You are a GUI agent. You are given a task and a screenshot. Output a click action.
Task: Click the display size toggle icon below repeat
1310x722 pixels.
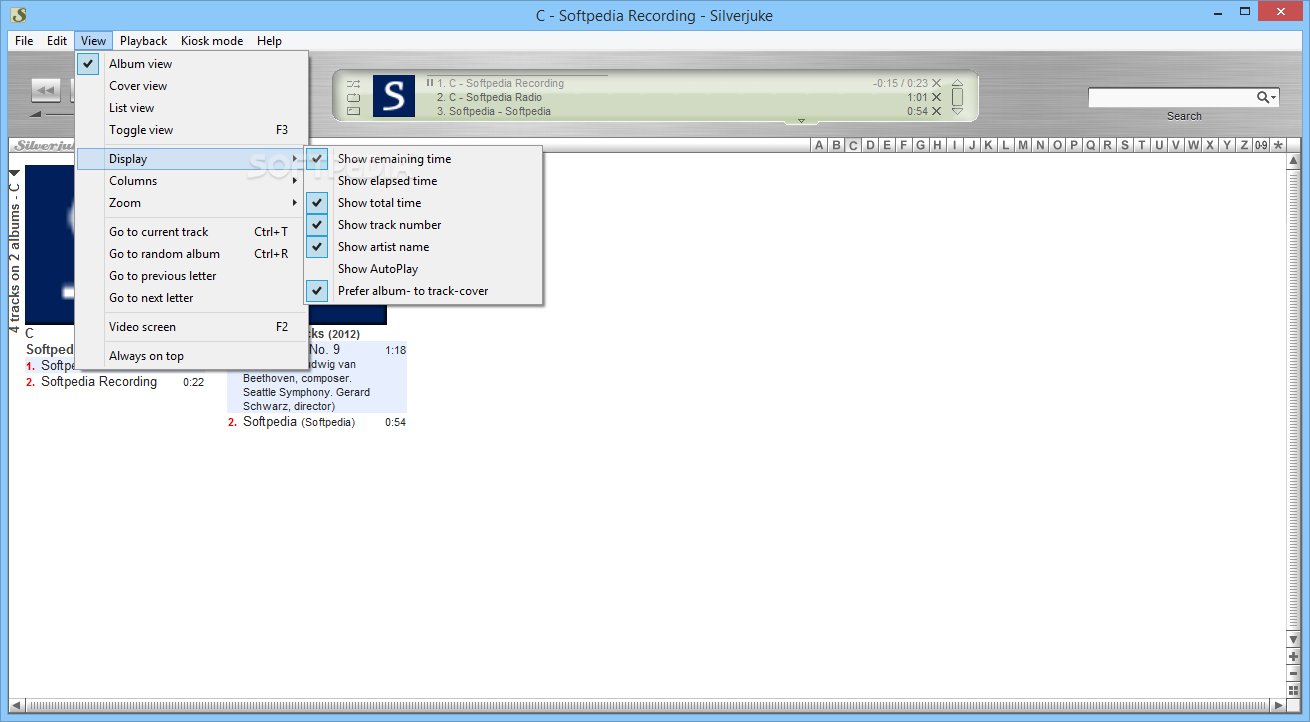click(x=353, y=112)
